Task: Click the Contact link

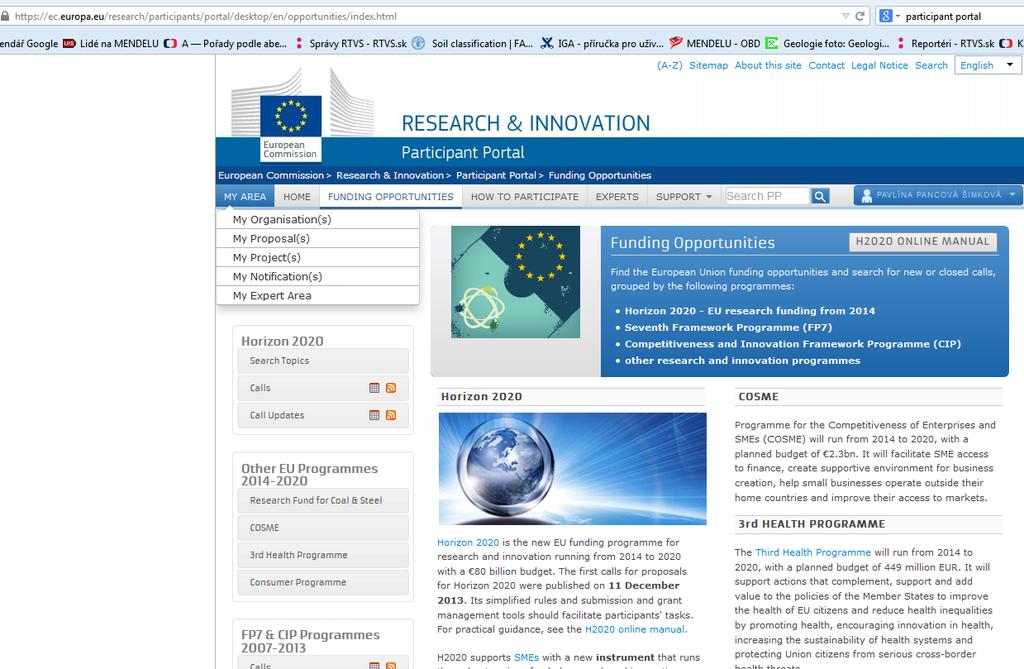Action: [826, 65]
